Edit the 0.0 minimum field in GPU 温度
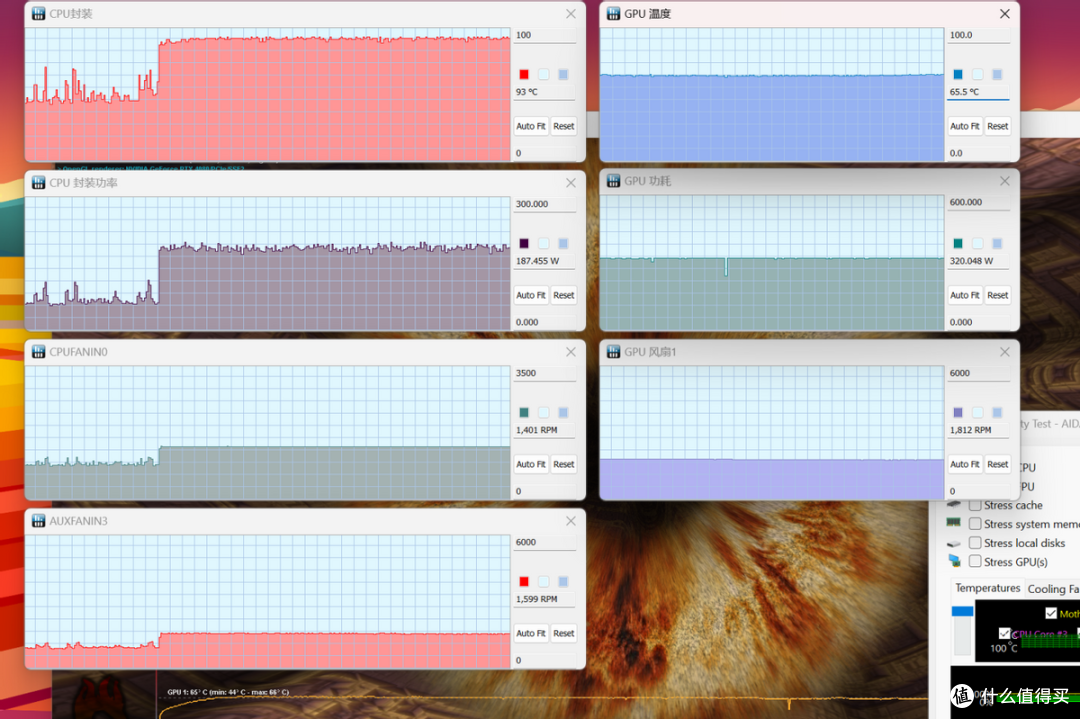1080x719 pixels. tap(978, 153)
